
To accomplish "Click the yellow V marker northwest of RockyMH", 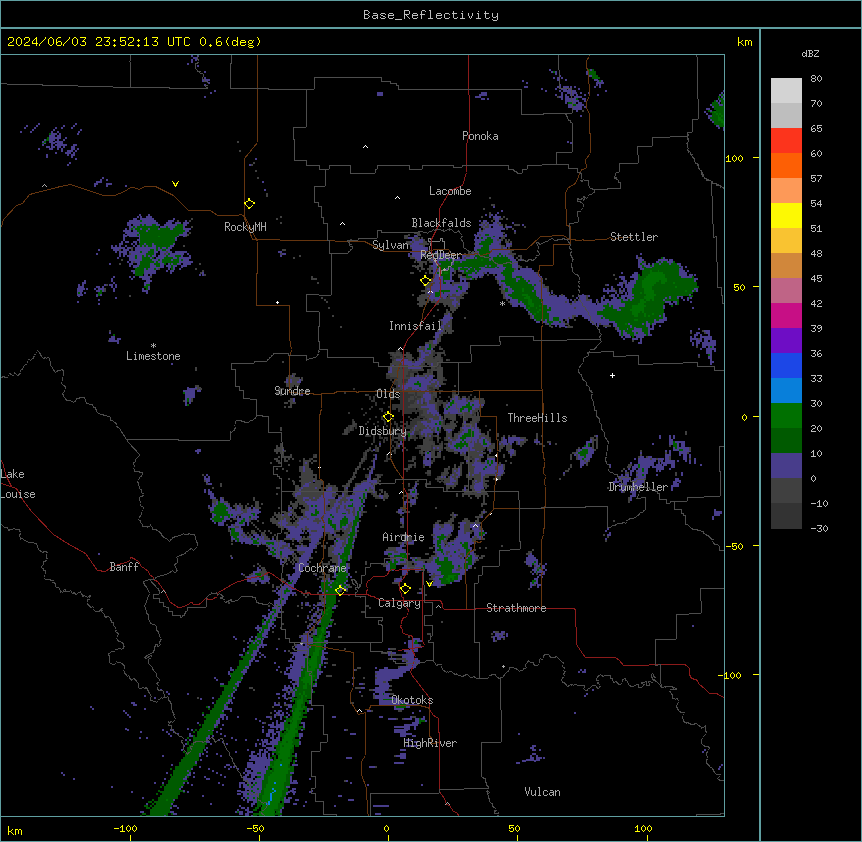I will pos(175,184).
